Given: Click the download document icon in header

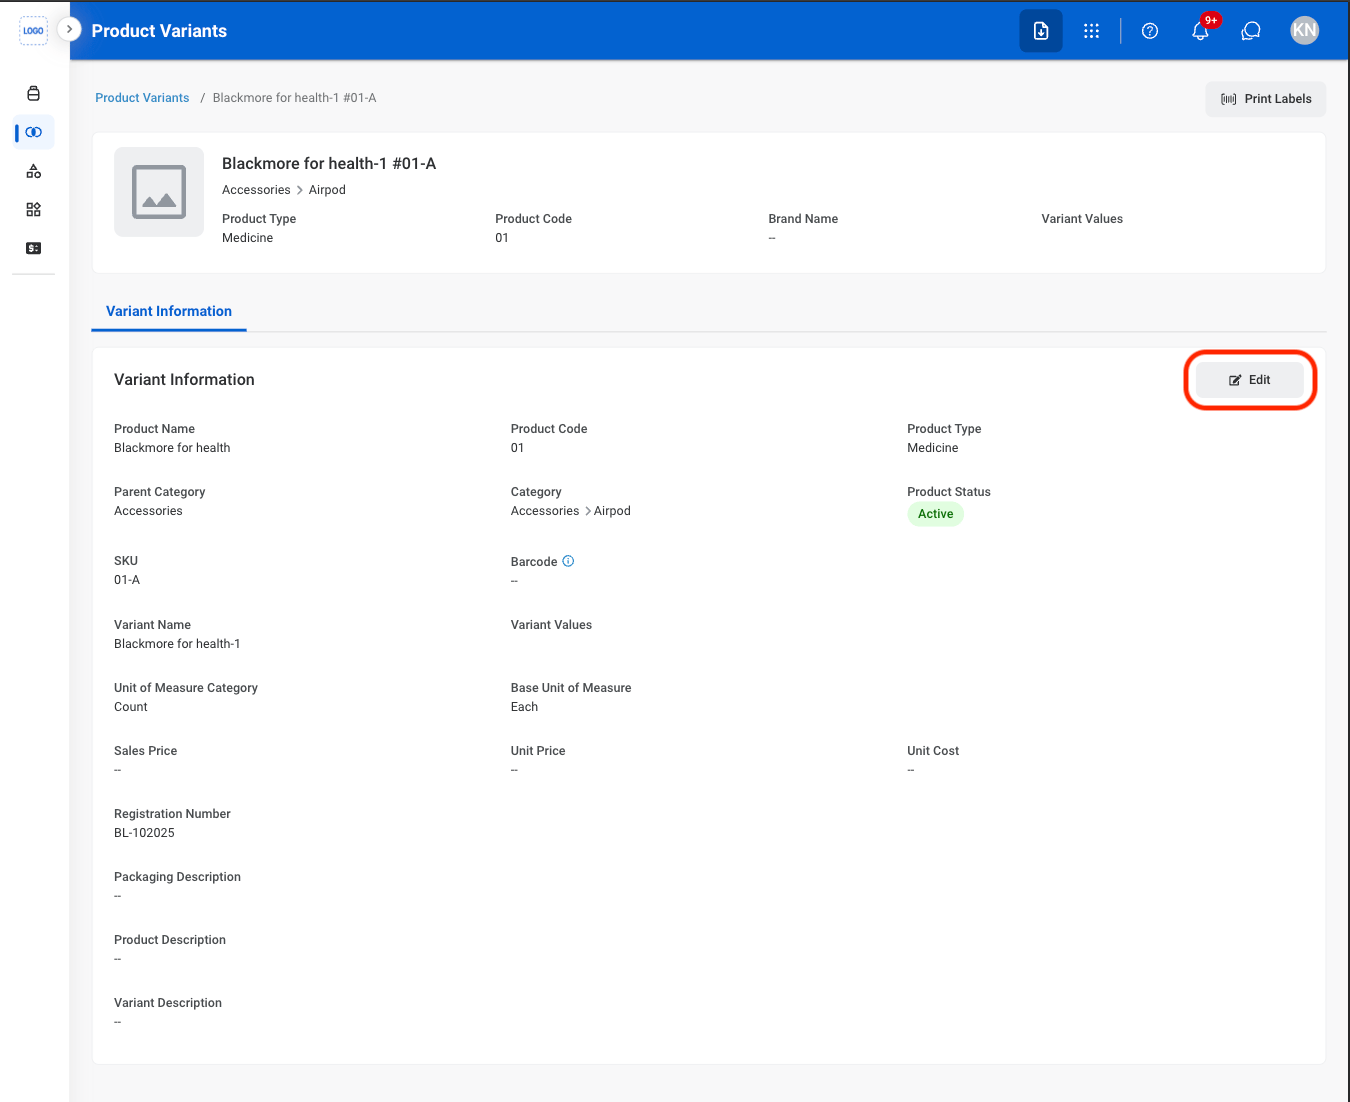Looking at the screenshot, I should click(x=1041, y=31).
